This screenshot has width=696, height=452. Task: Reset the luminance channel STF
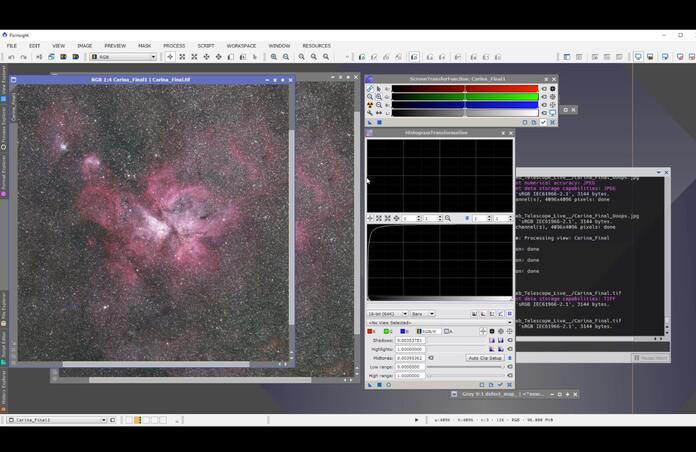click(x=544, y=113)
